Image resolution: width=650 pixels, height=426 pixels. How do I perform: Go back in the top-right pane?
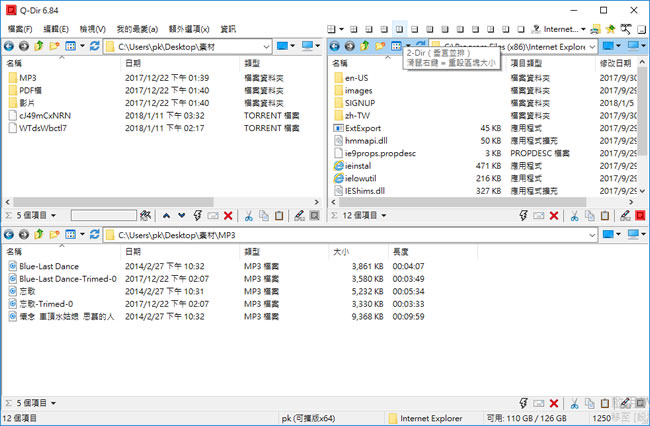tap(335, 46)
